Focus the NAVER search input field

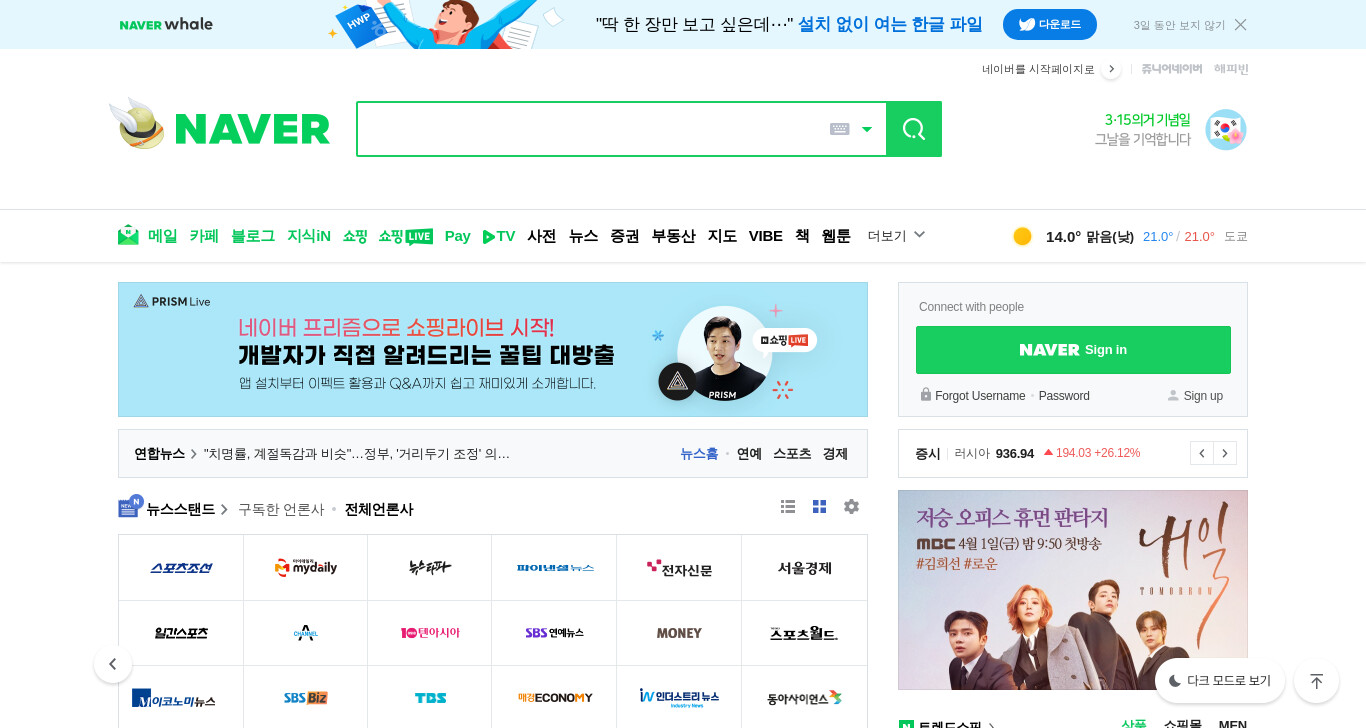point(592,129)
